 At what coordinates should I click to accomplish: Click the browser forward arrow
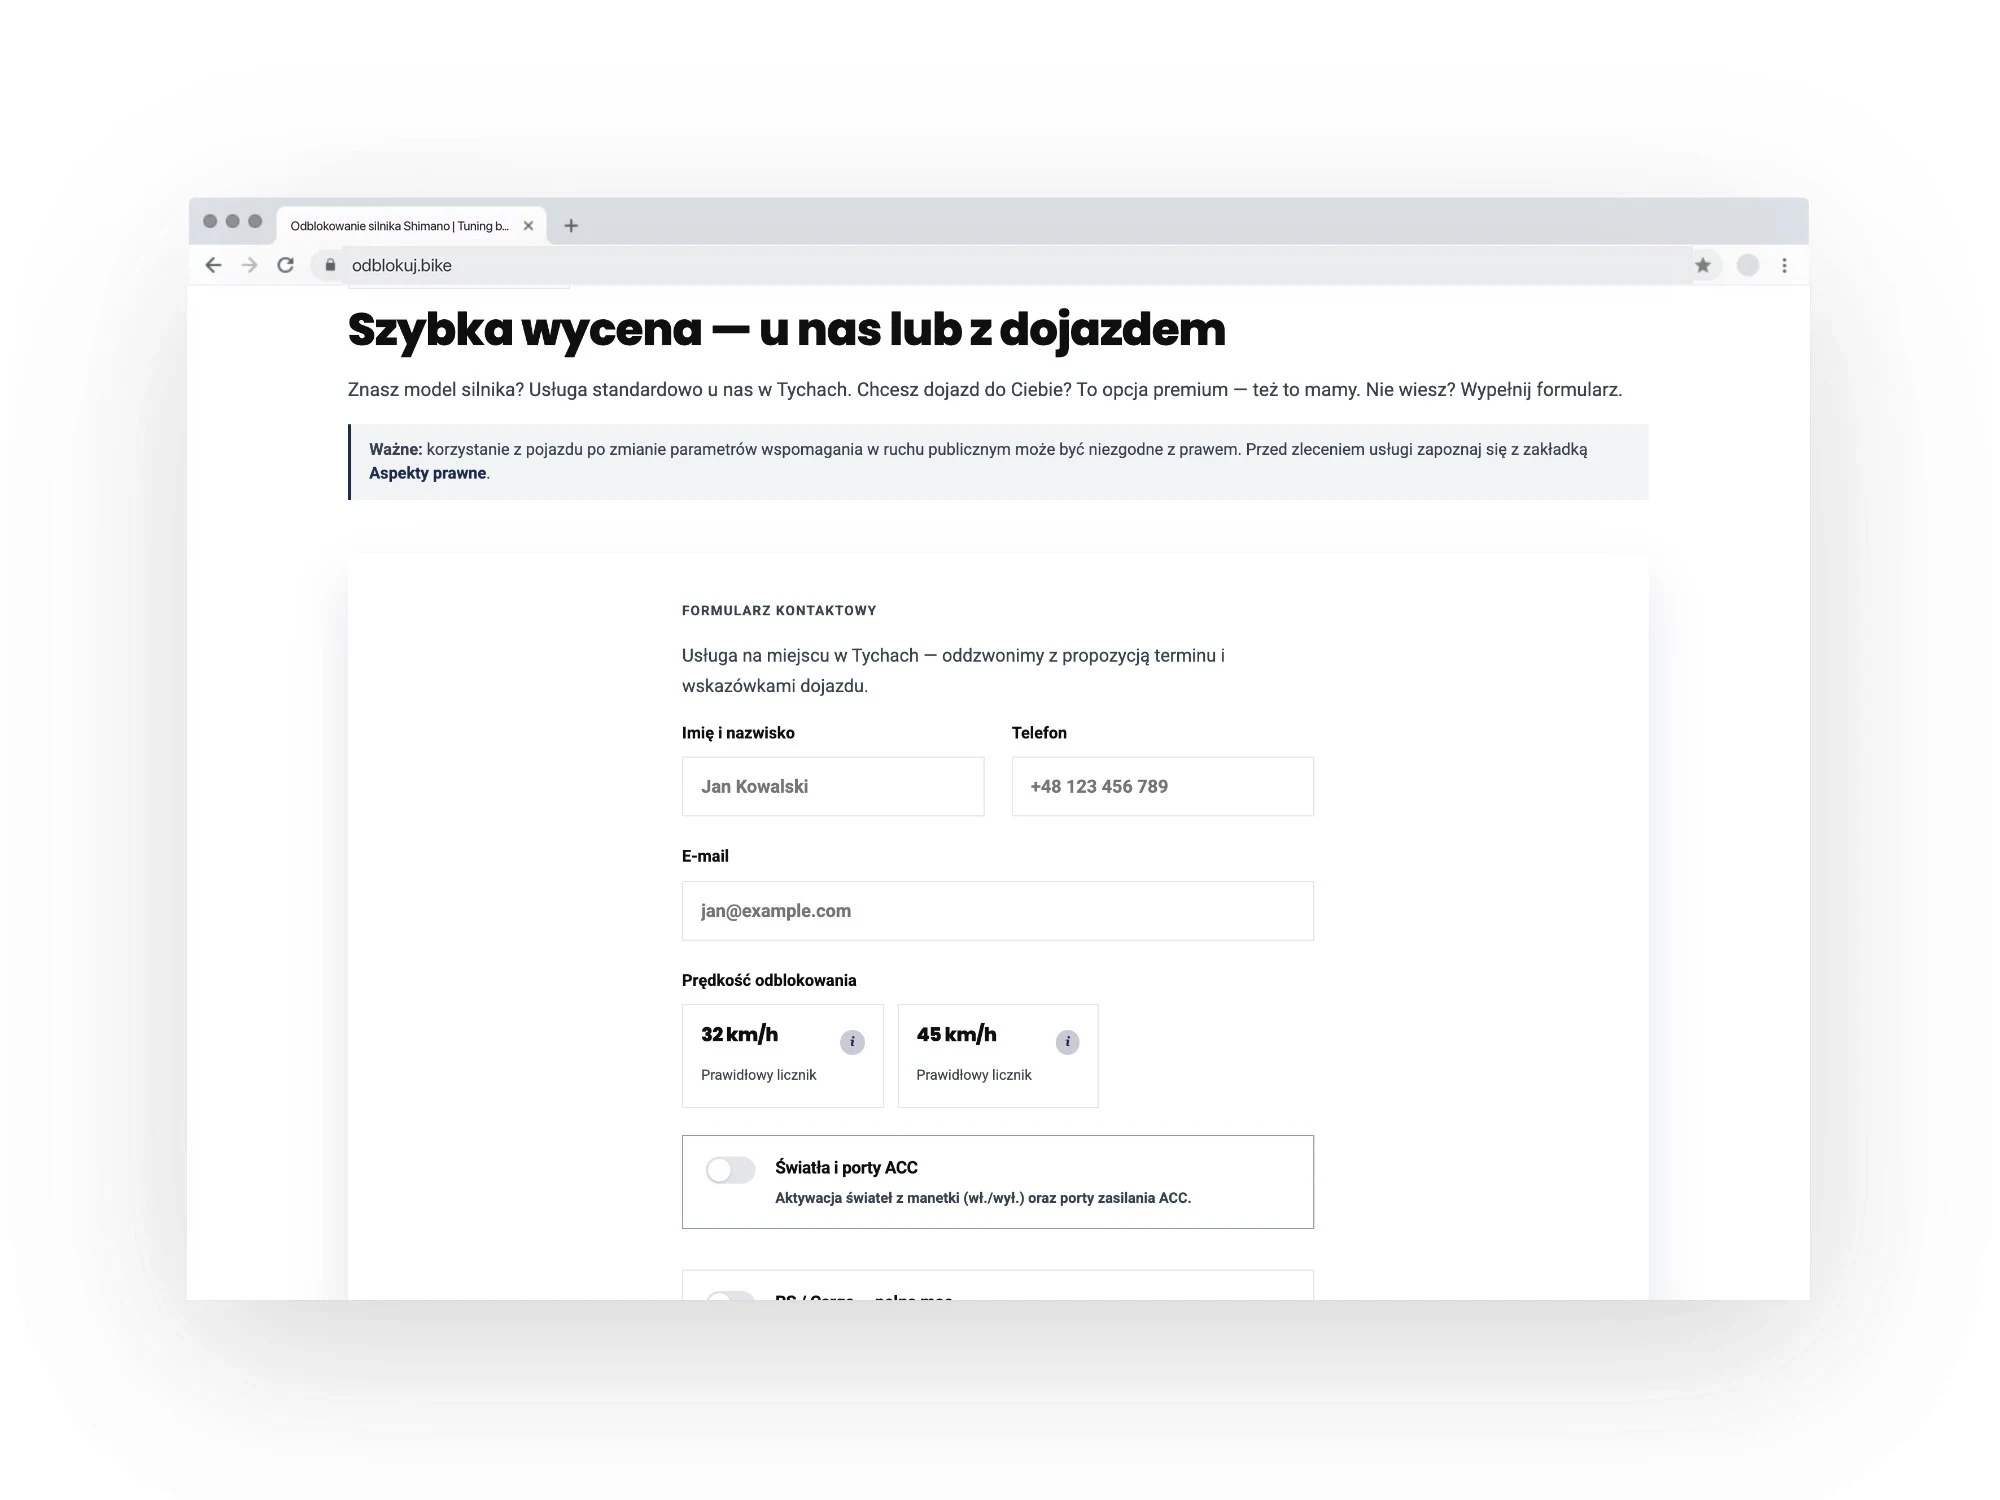point(249,265)
